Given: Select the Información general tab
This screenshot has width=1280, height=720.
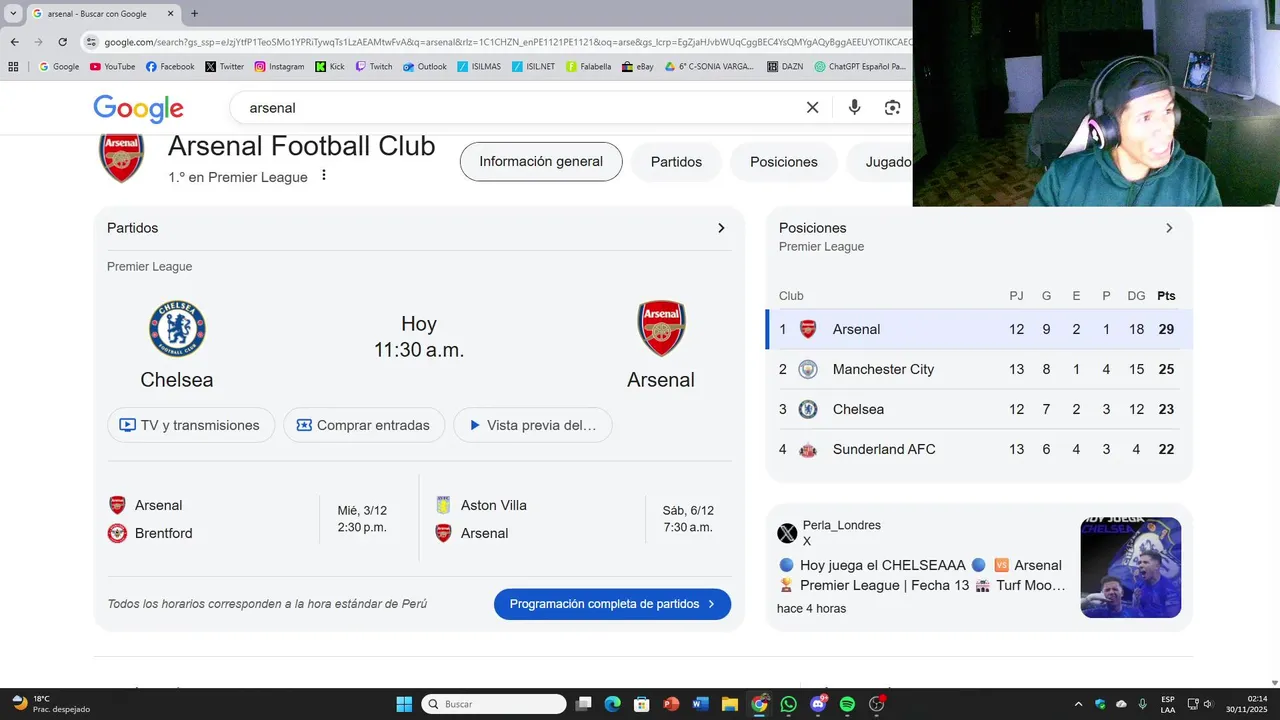Looking at the screenshot, I should click(541, 162).
